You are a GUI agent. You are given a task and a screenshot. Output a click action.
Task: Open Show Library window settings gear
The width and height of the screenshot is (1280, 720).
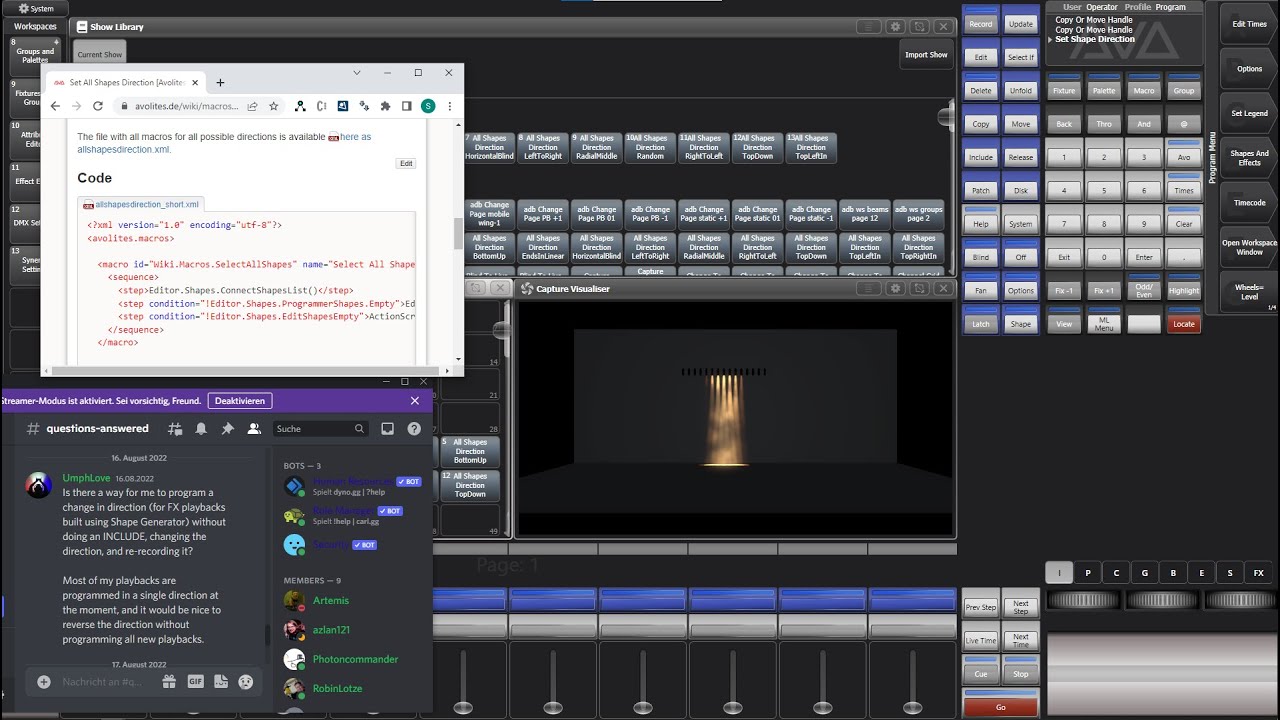coord(895,27)
